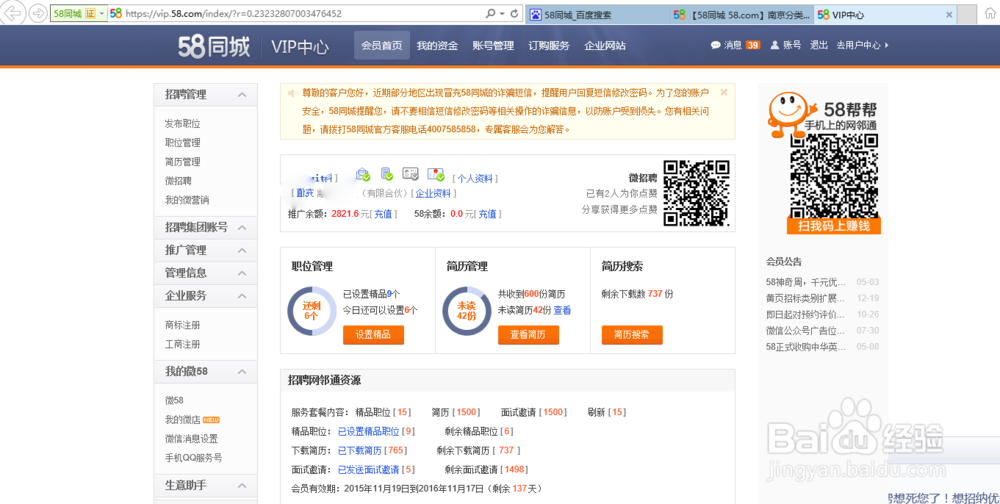Open the 去用户中心 dropdown arrow
Image resolution: width=1000 pixels, height=504 pixels.
pos(887,45)
